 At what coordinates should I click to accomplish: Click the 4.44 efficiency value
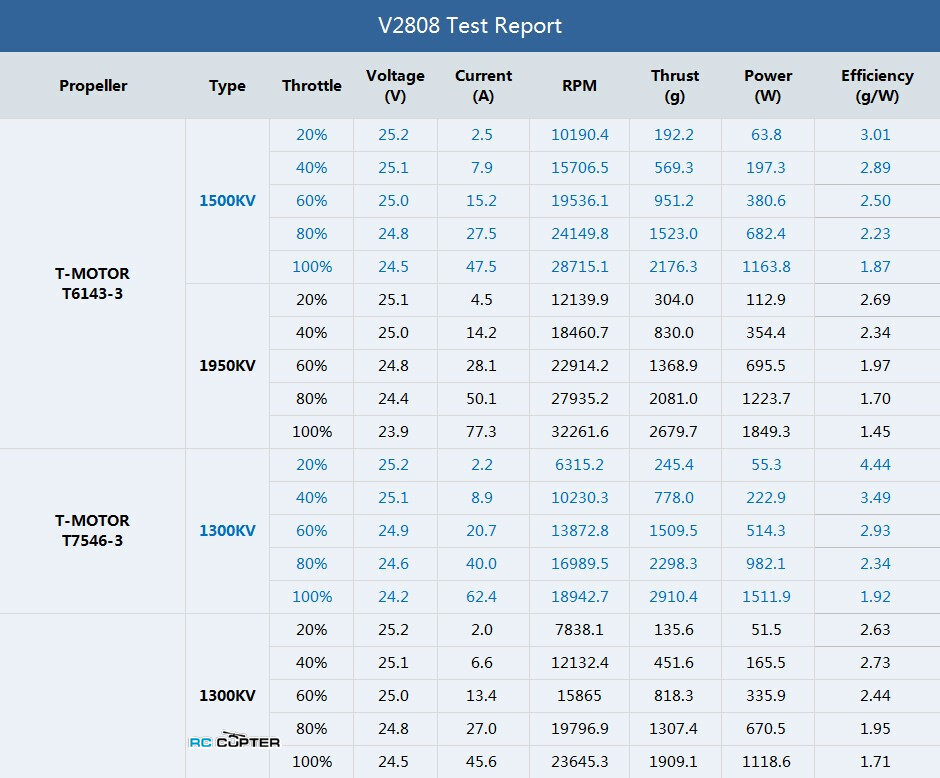pos(875,465)
